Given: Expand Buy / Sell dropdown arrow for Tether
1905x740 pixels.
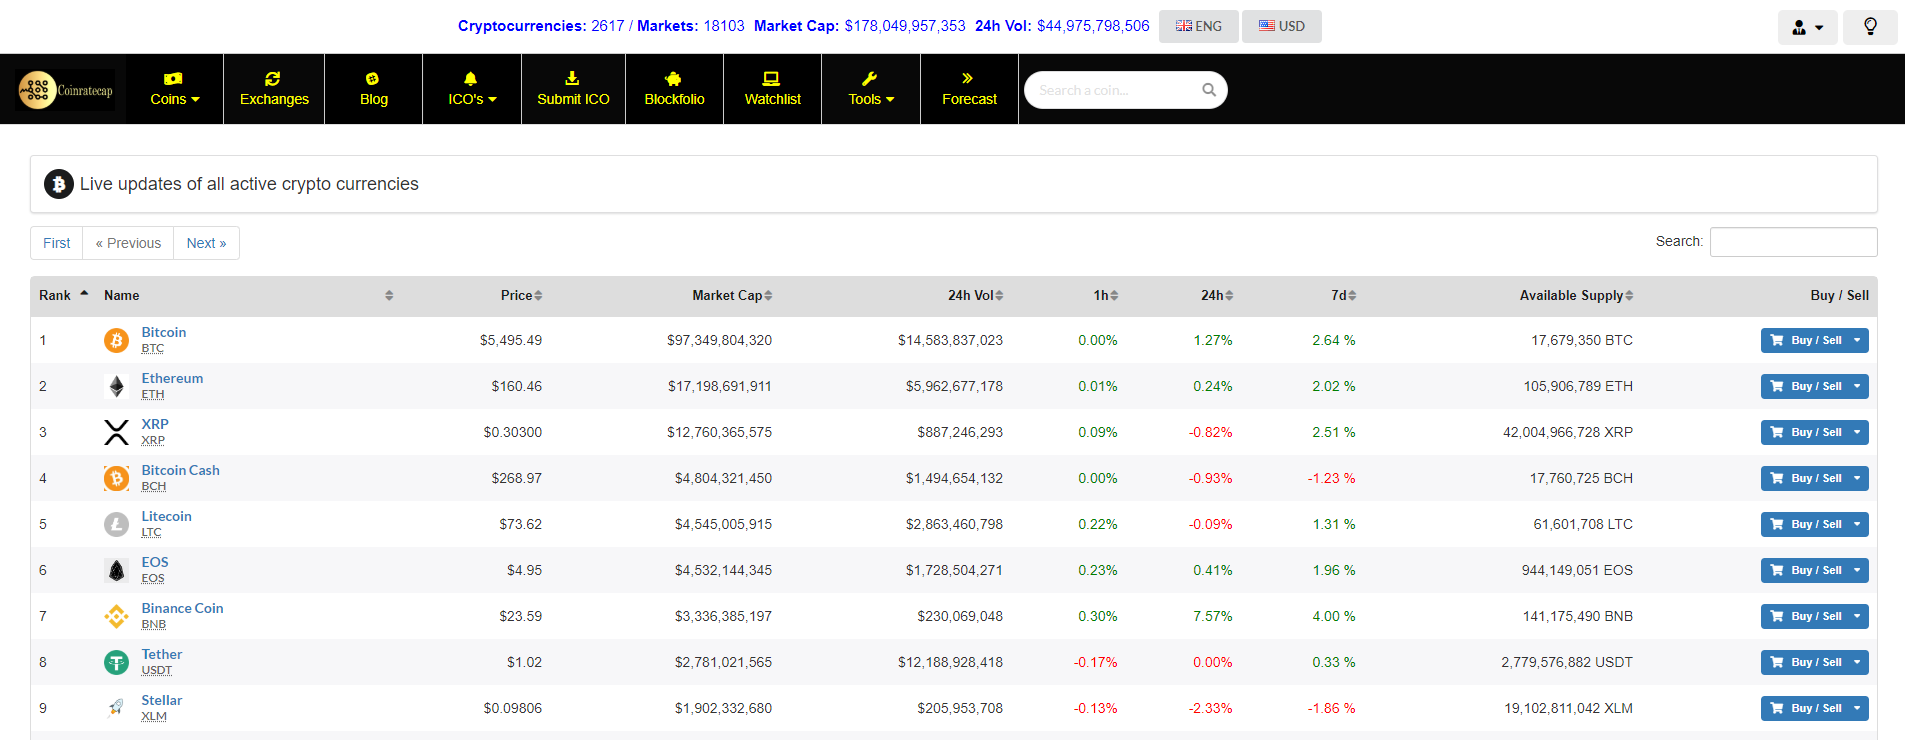Looking at the screenshot, I should coord(1858,662).
